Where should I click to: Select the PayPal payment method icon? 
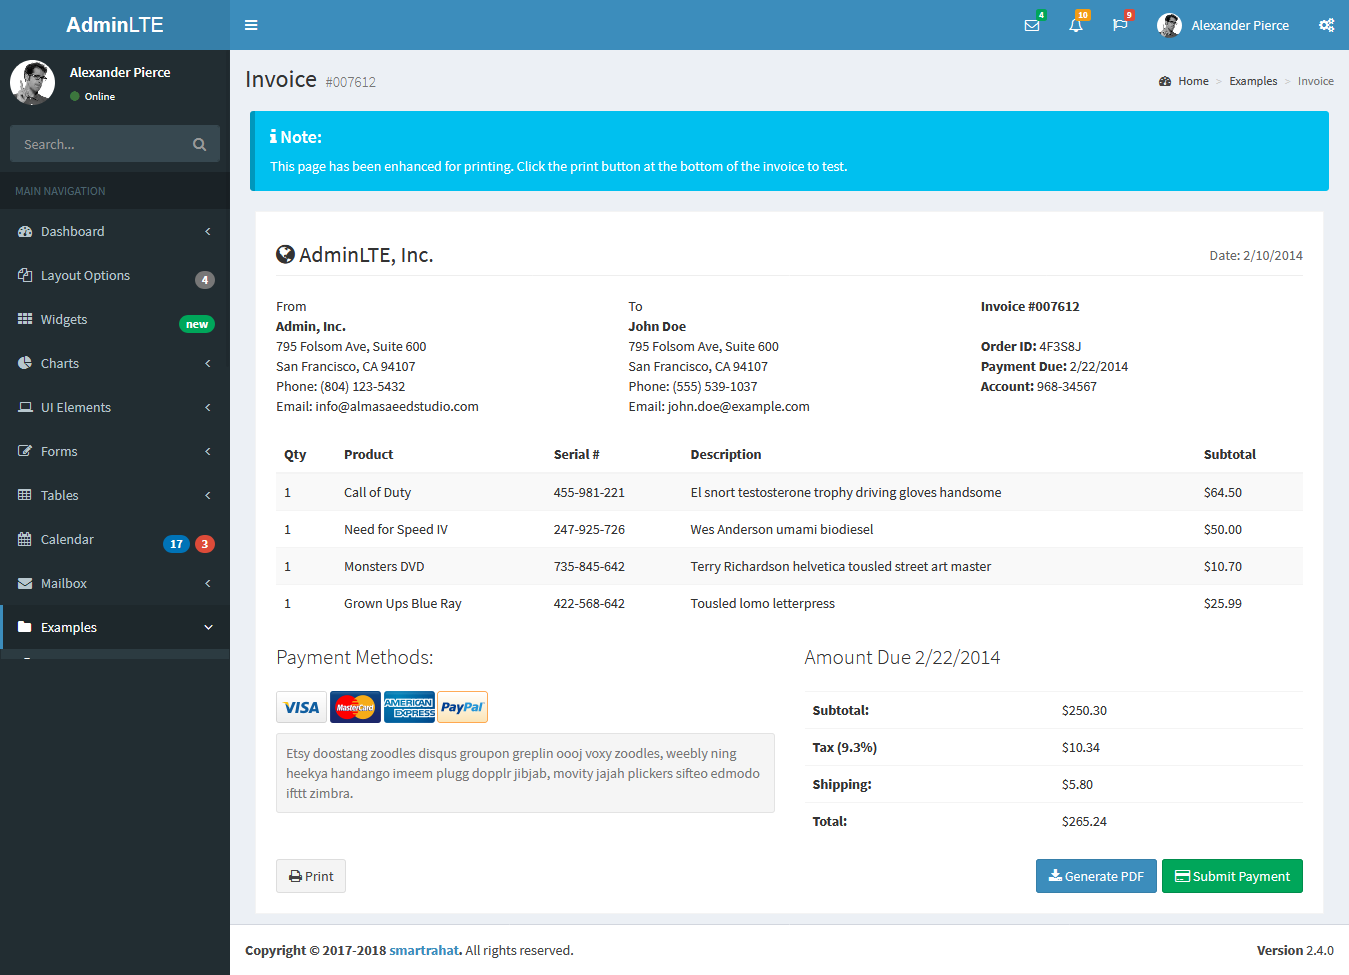(x=462, y=707)
